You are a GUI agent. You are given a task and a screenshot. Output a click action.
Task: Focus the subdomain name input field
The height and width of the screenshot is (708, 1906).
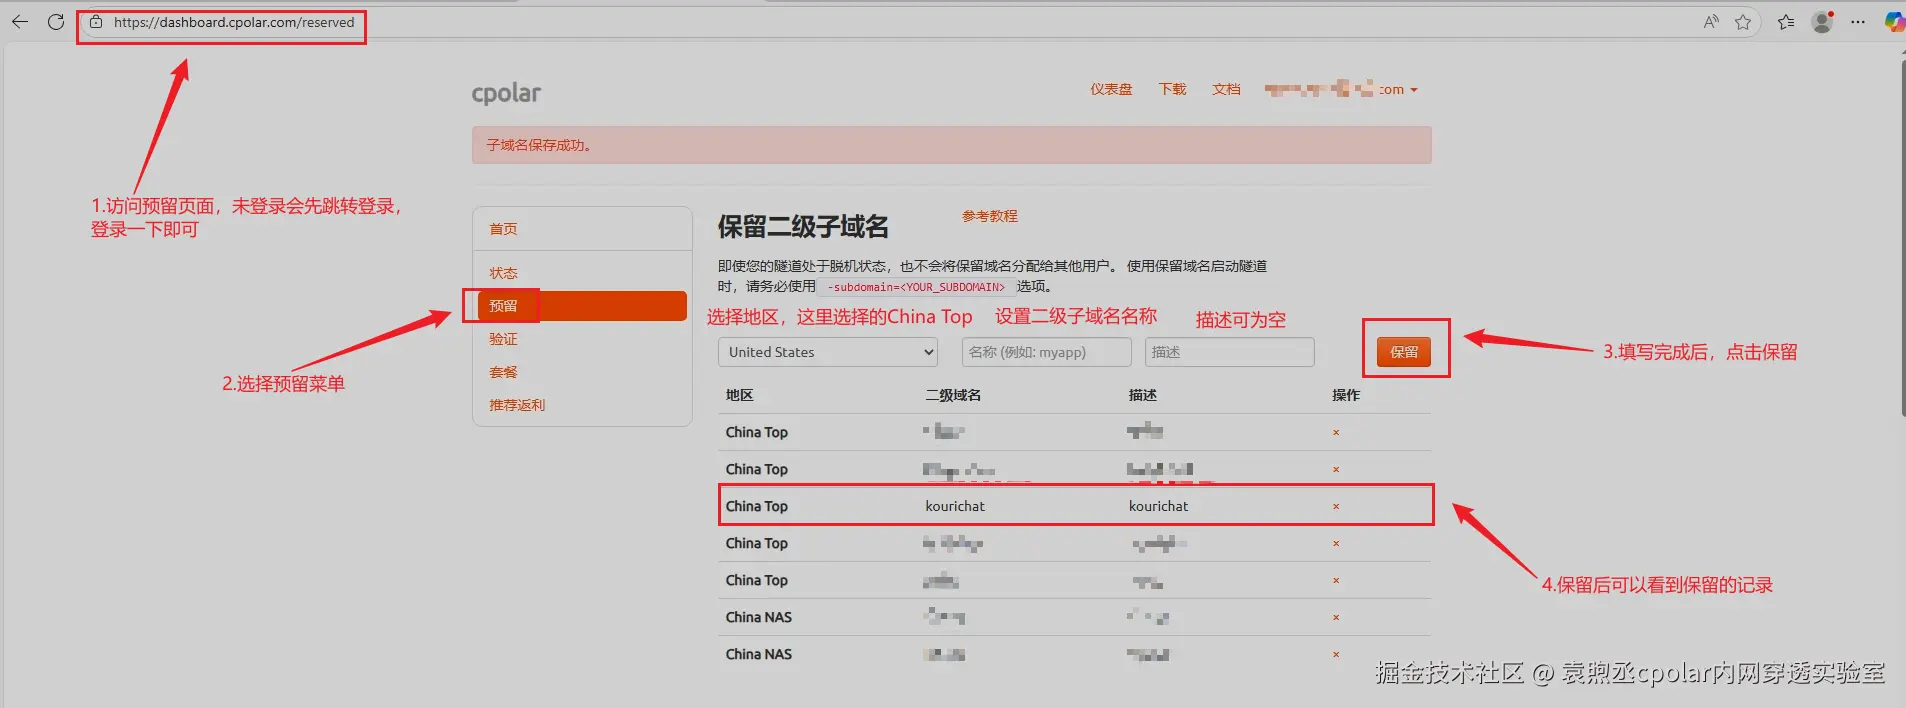click(1047, 352)
